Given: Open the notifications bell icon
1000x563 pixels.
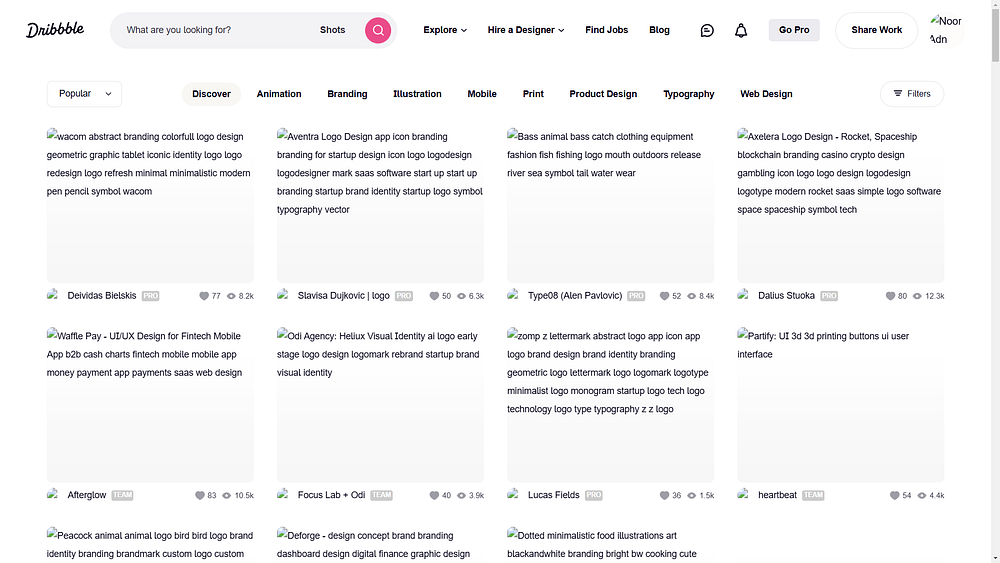Looking at the screenshot, I should (x=740, y=30).
